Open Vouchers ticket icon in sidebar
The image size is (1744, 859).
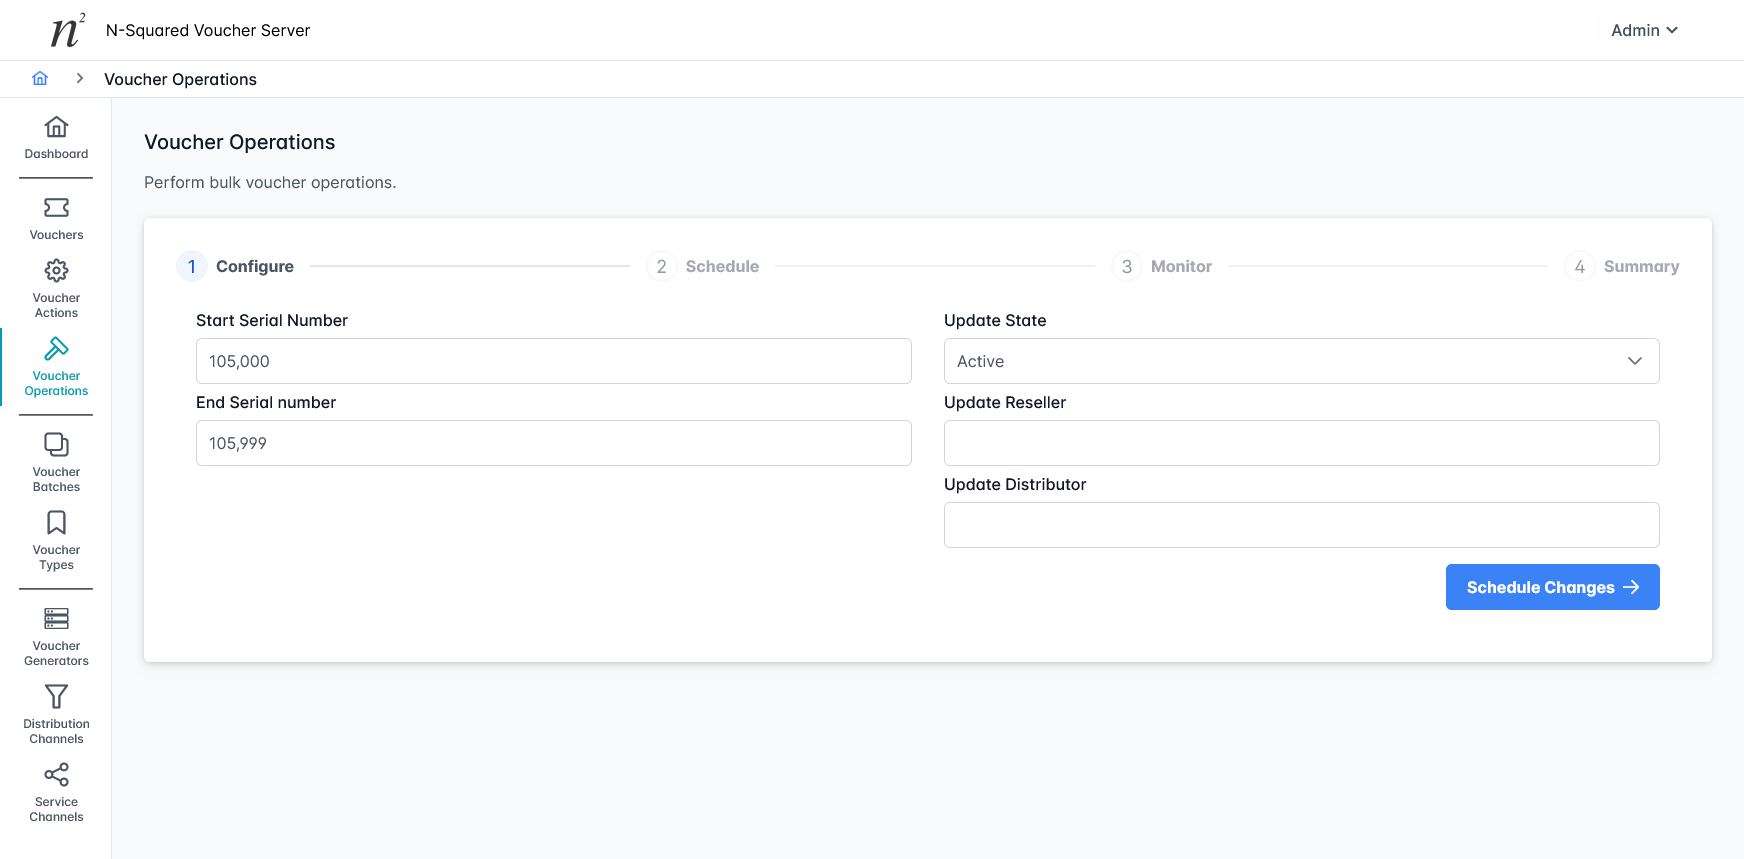click(x=56, y=208)
